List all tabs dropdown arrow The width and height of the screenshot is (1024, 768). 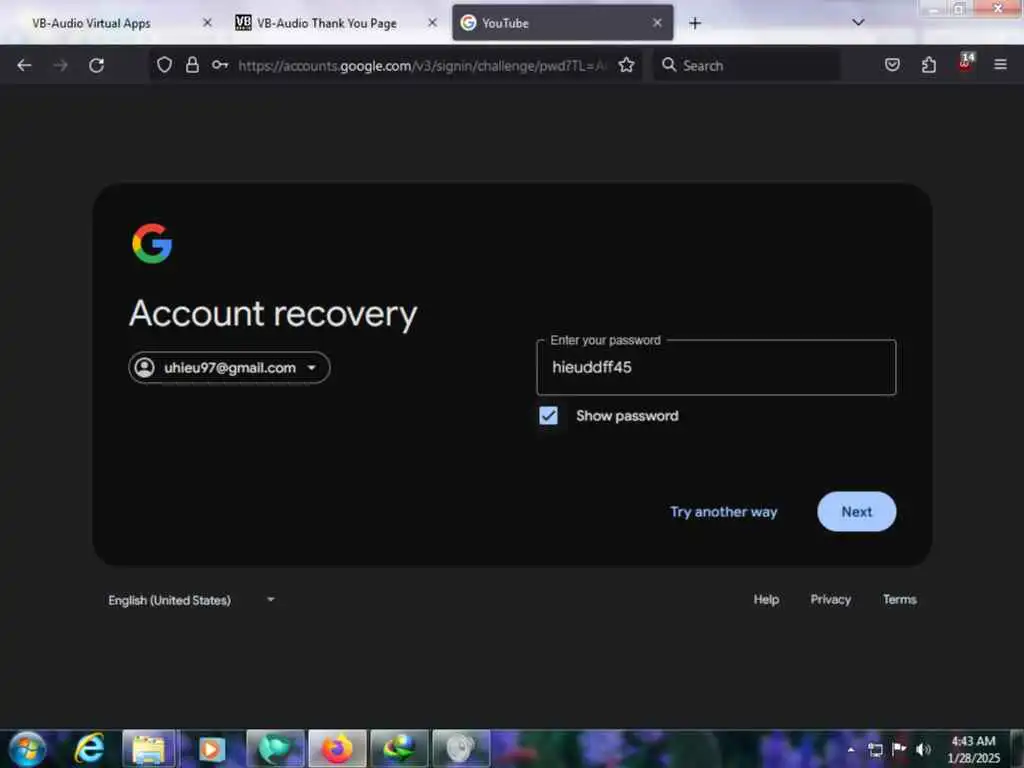tap(858, 22)
